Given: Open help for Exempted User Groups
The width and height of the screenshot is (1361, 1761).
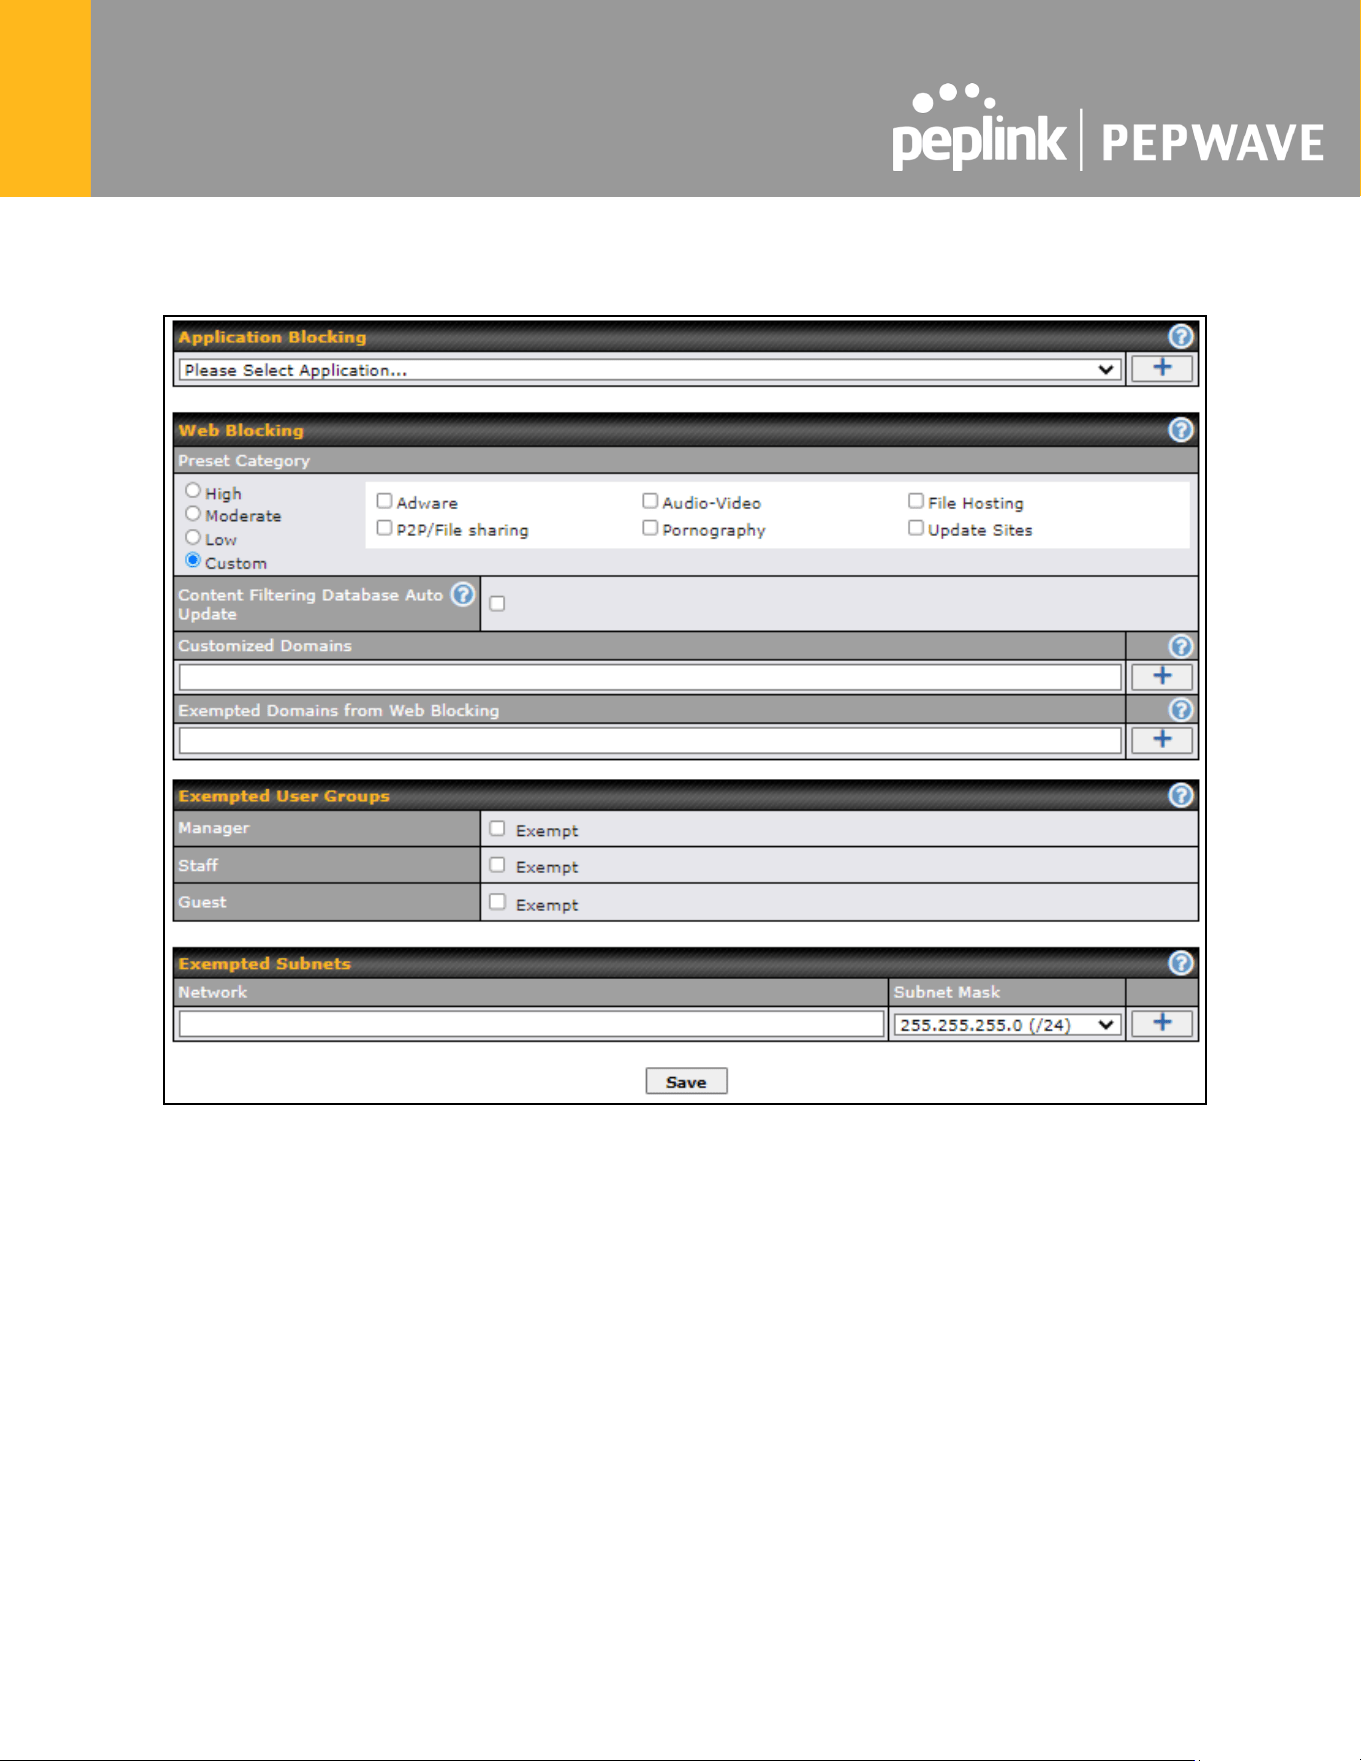Looking at the screenshot, I should [1181, 796].
